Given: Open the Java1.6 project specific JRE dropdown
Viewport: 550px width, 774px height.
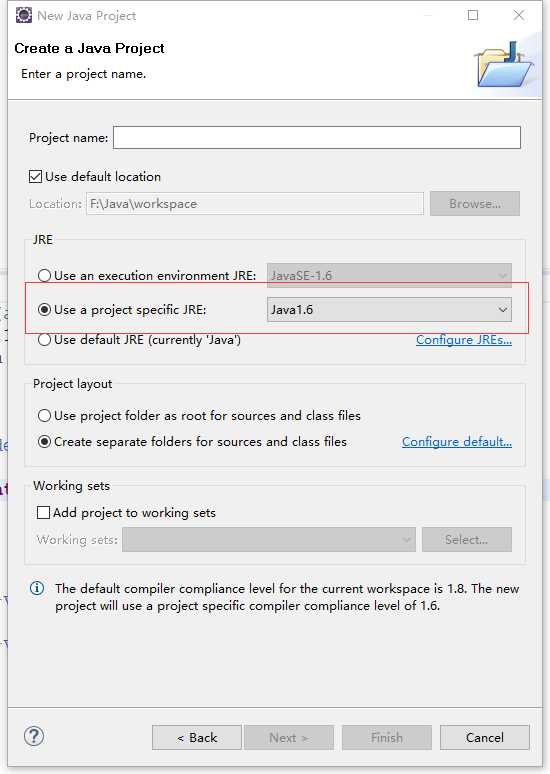Looking at the screenshot, I should pyautogui.click(x=389, y=310).
